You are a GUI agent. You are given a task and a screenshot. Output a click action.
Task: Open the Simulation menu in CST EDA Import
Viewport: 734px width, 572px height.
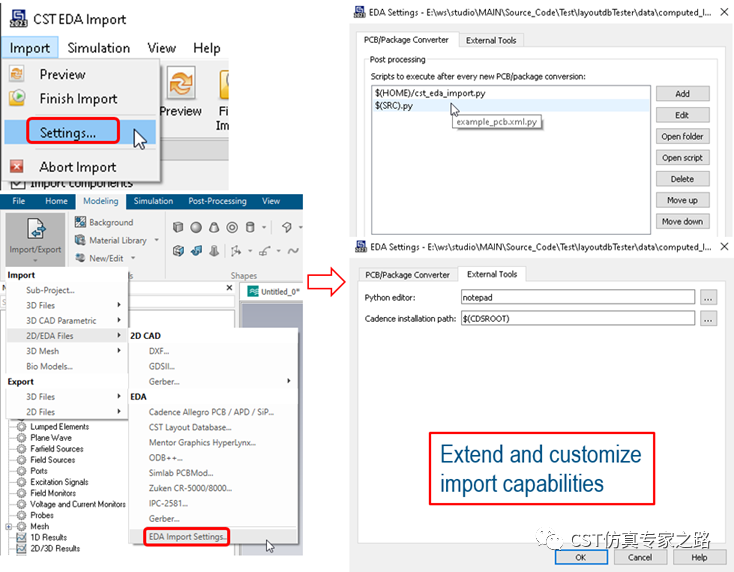click(98, 48)
